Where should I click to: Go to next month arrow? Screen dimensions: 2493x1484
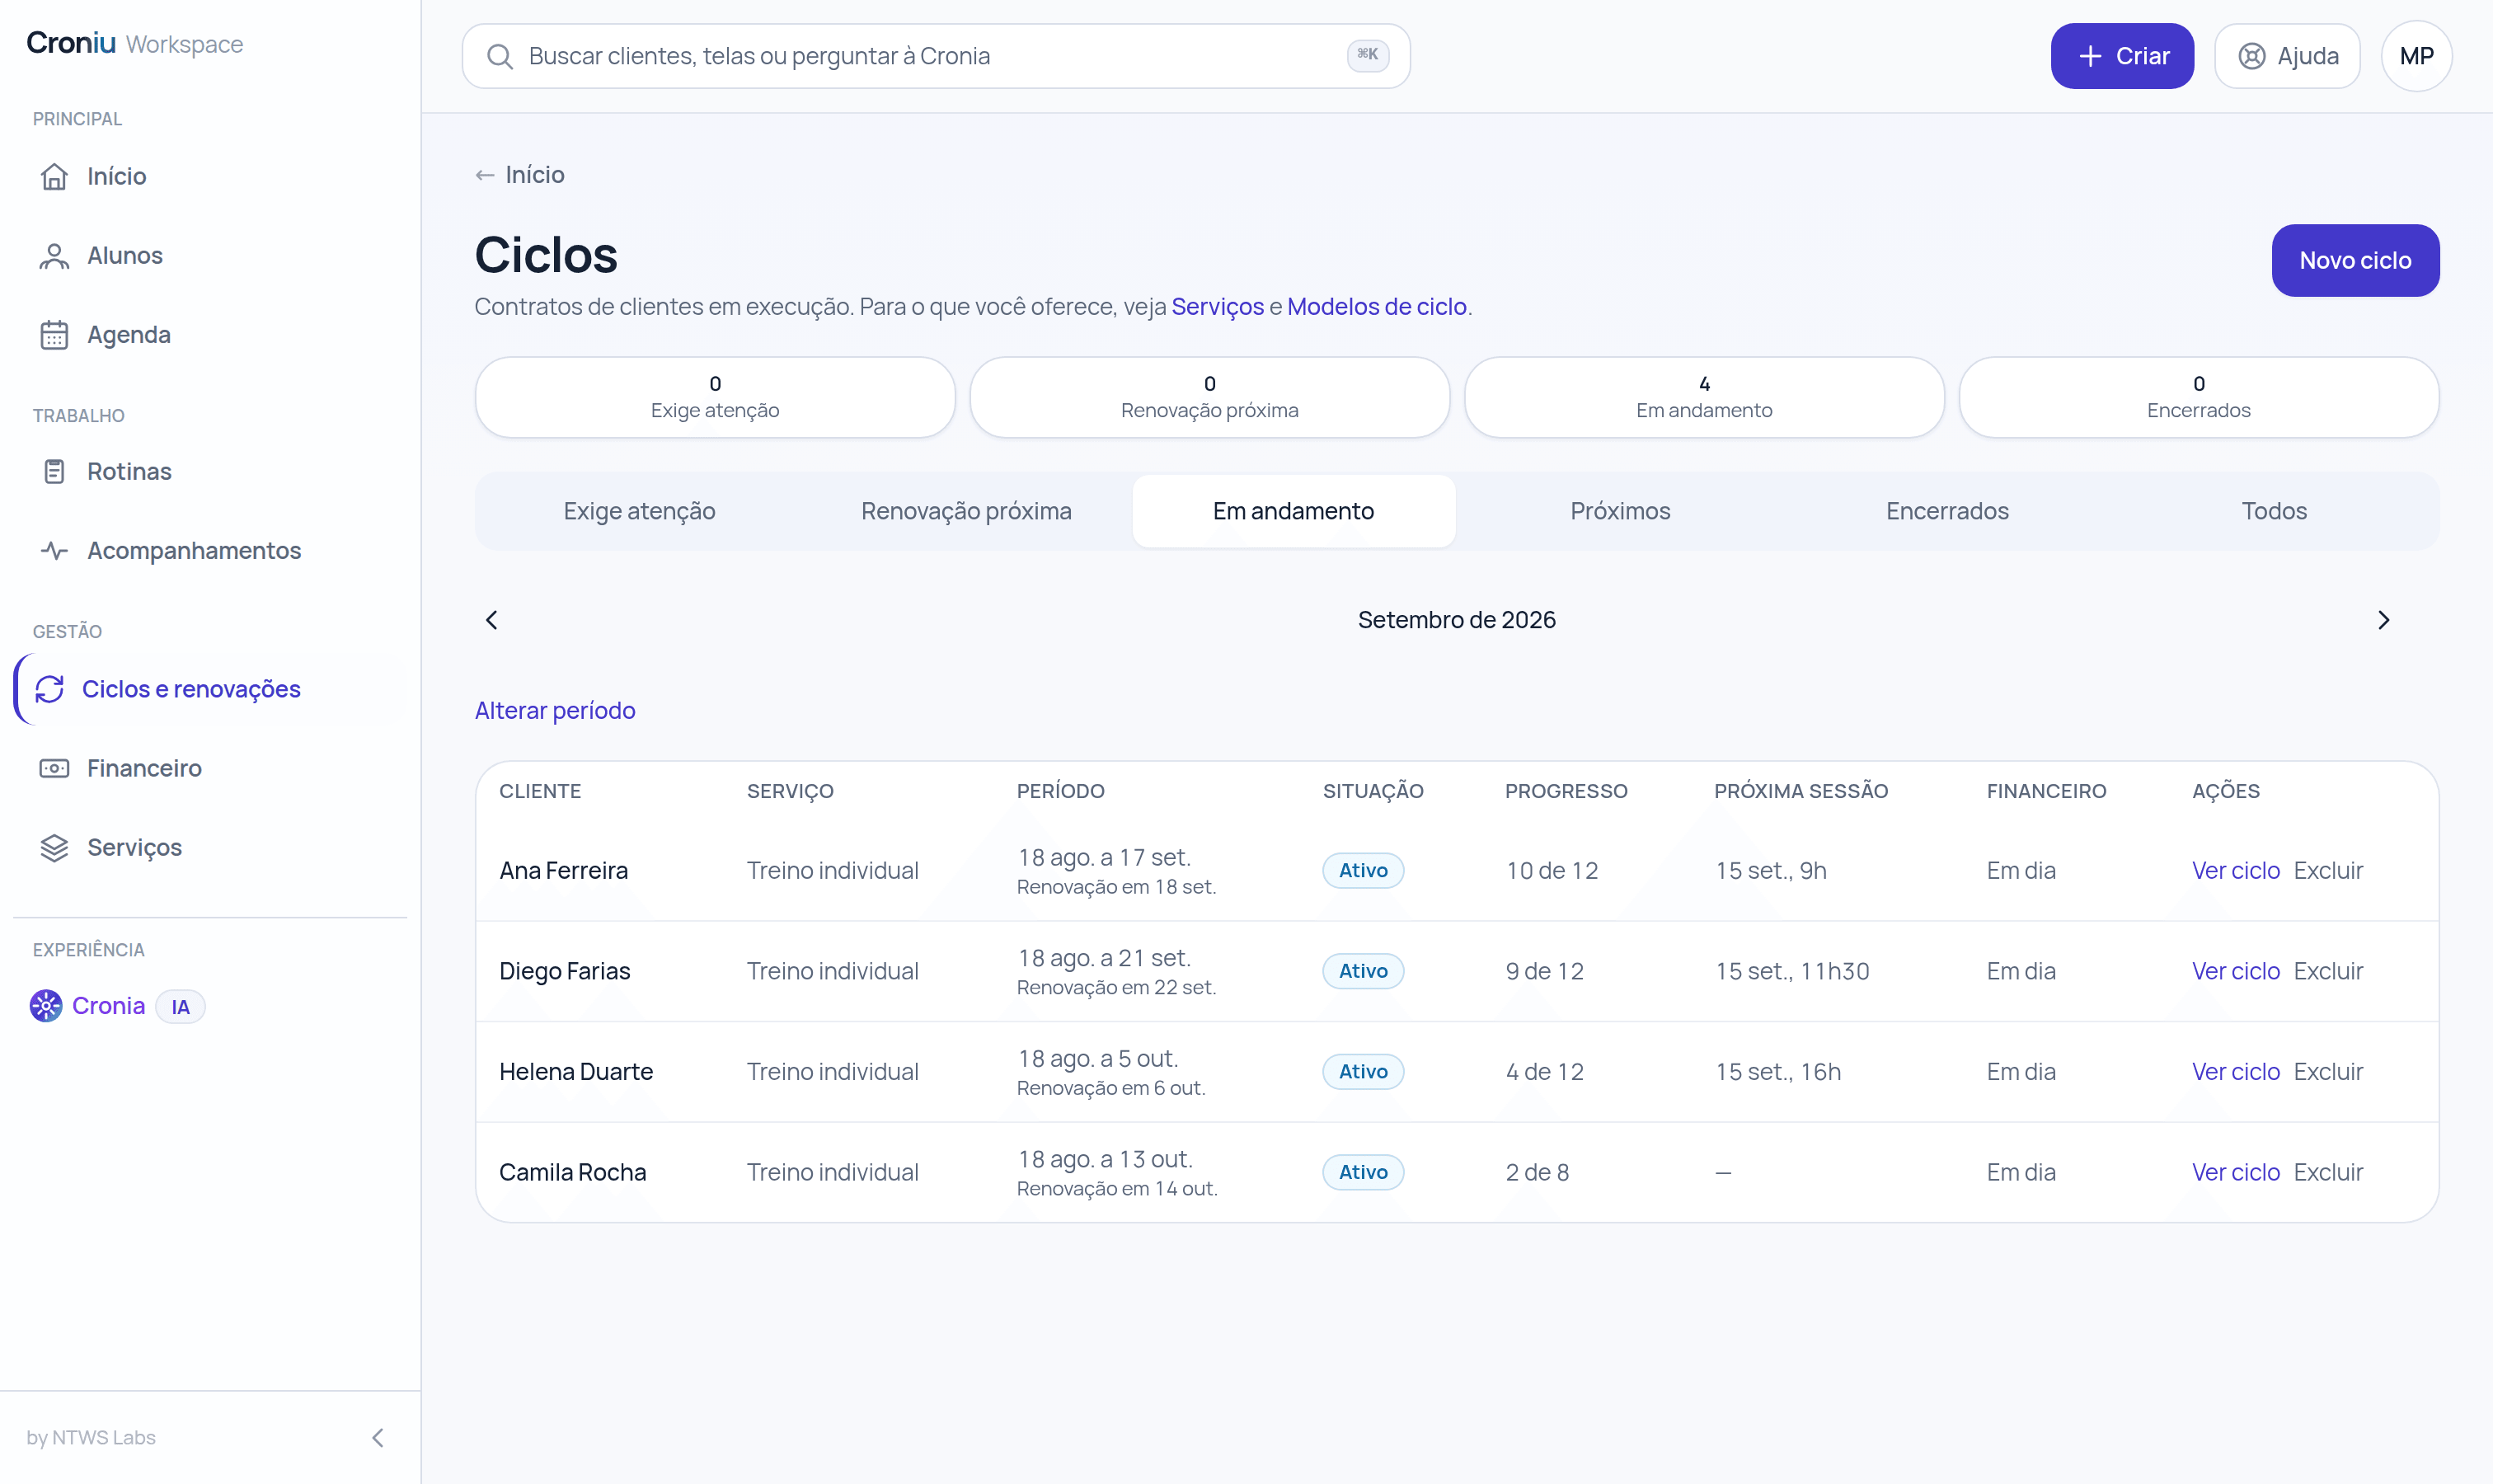[x=2383, y=620]
